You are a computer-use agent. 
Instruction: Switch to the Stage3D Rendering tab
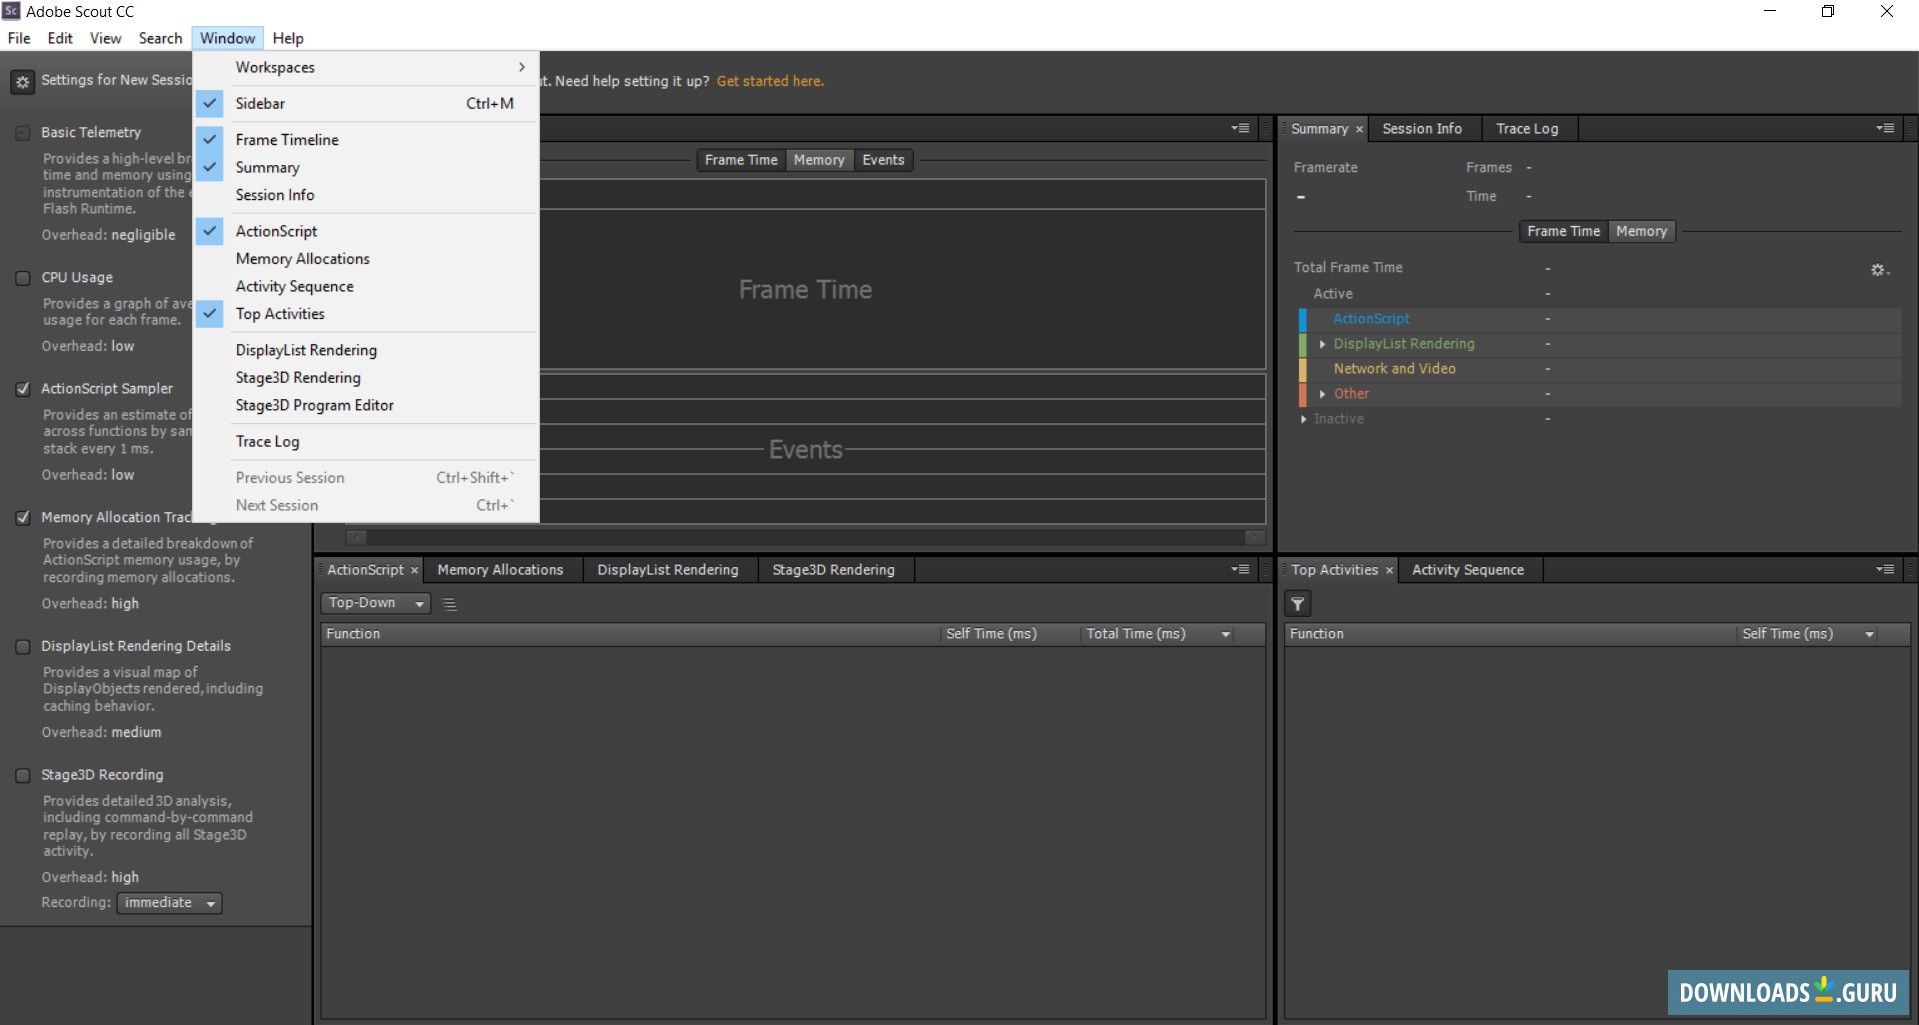[833, 570]
